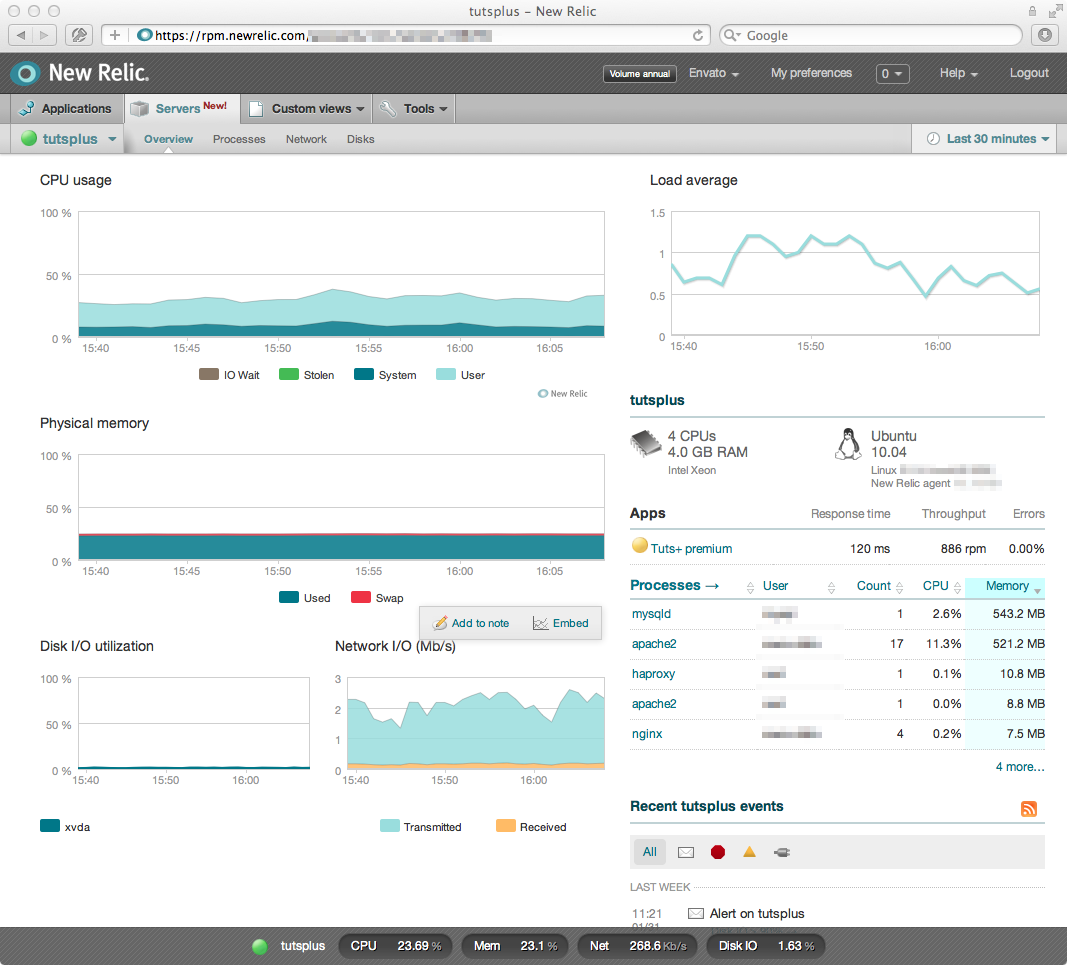Click the downloads icon in browser toolbar
This screenshot has width=1067, height=965.
[1045, 35]
